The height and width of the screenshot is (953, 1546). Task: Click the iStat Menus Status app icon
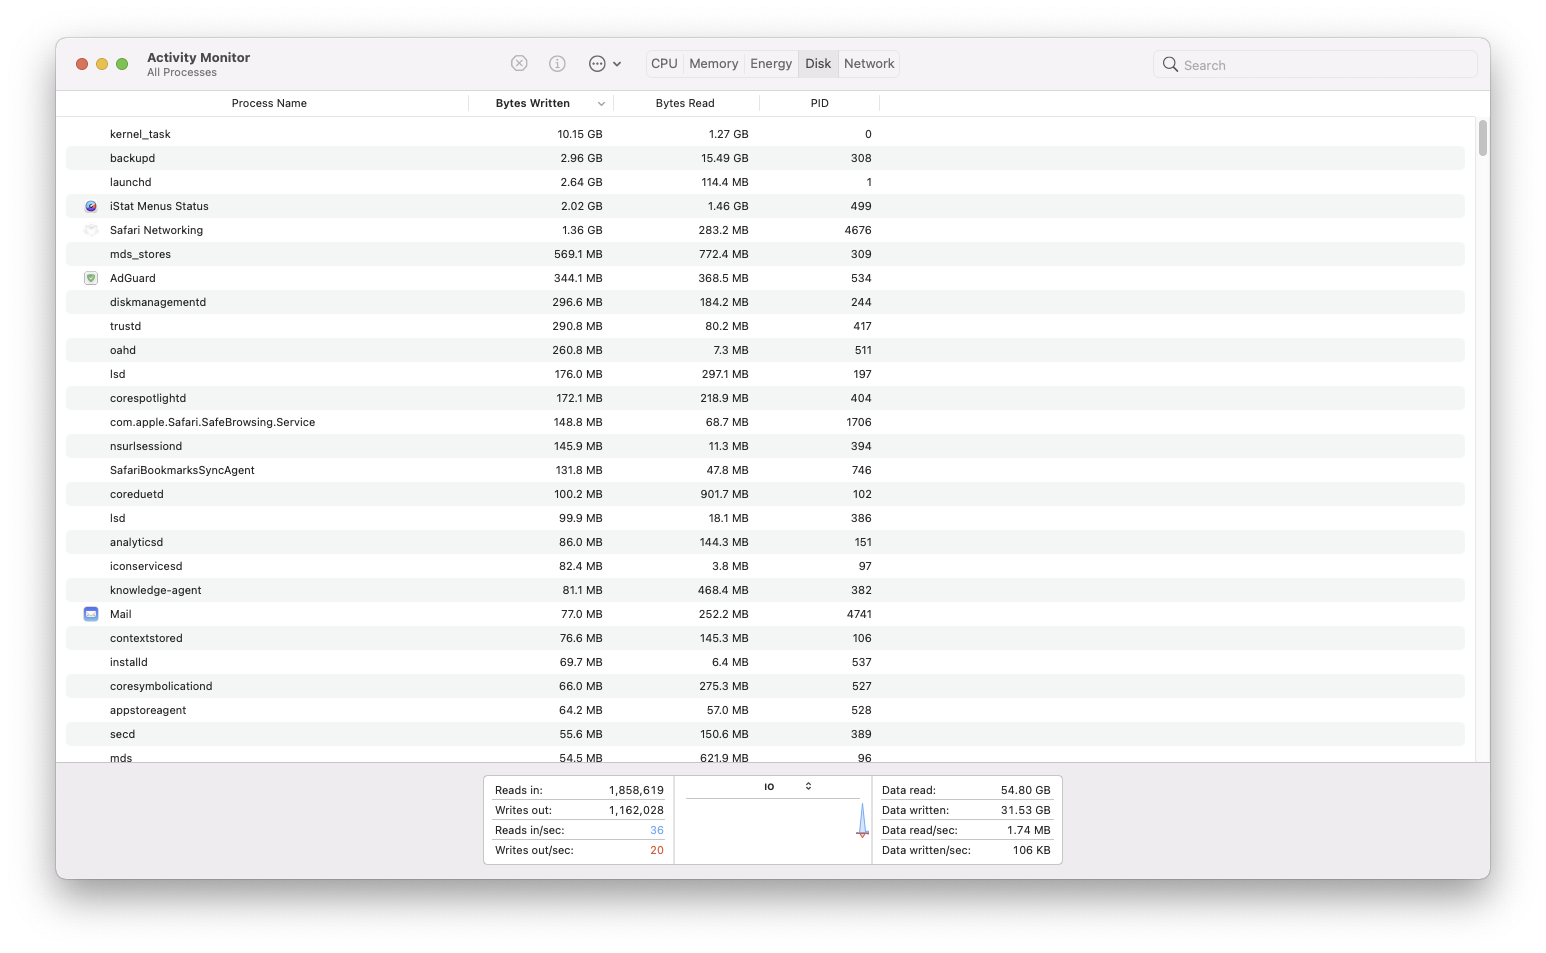tap(91, 206)
